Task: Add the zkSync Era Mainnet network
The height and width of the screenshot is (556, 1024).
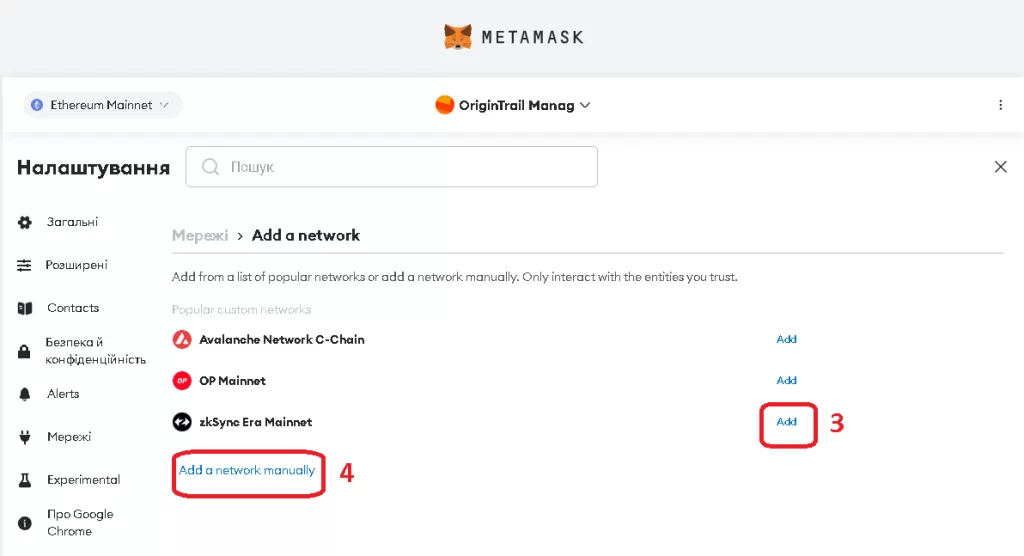Action: [786, 421]
